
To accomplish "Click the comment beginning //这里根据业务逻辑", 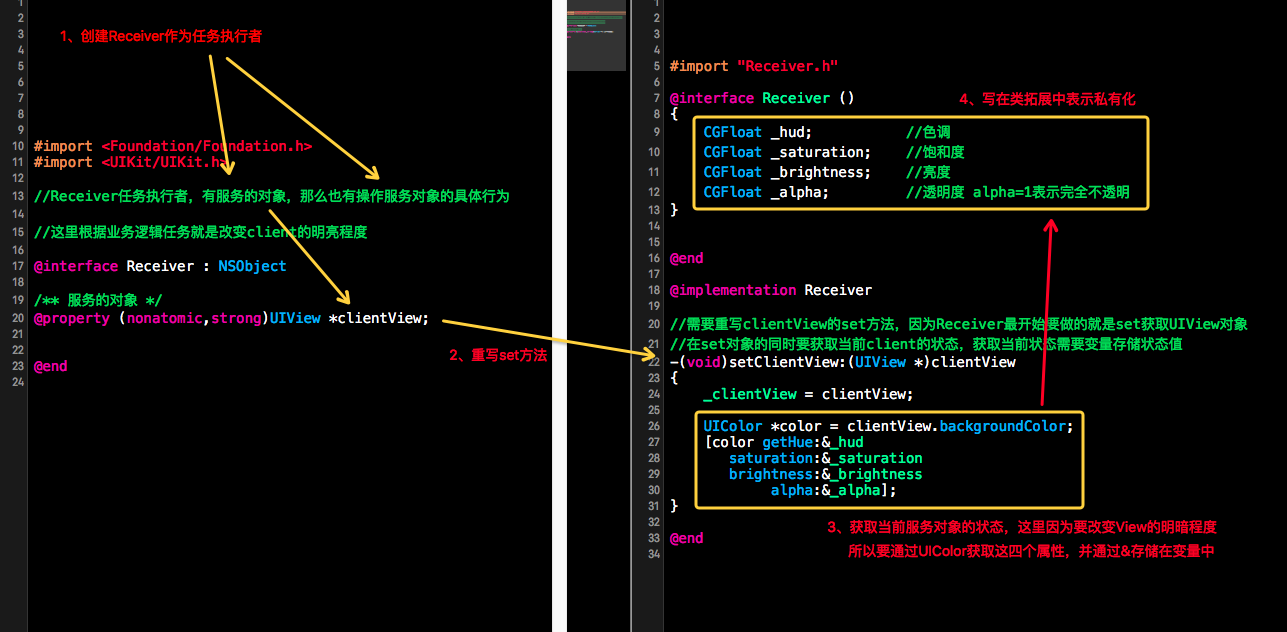I will [201, 231].
